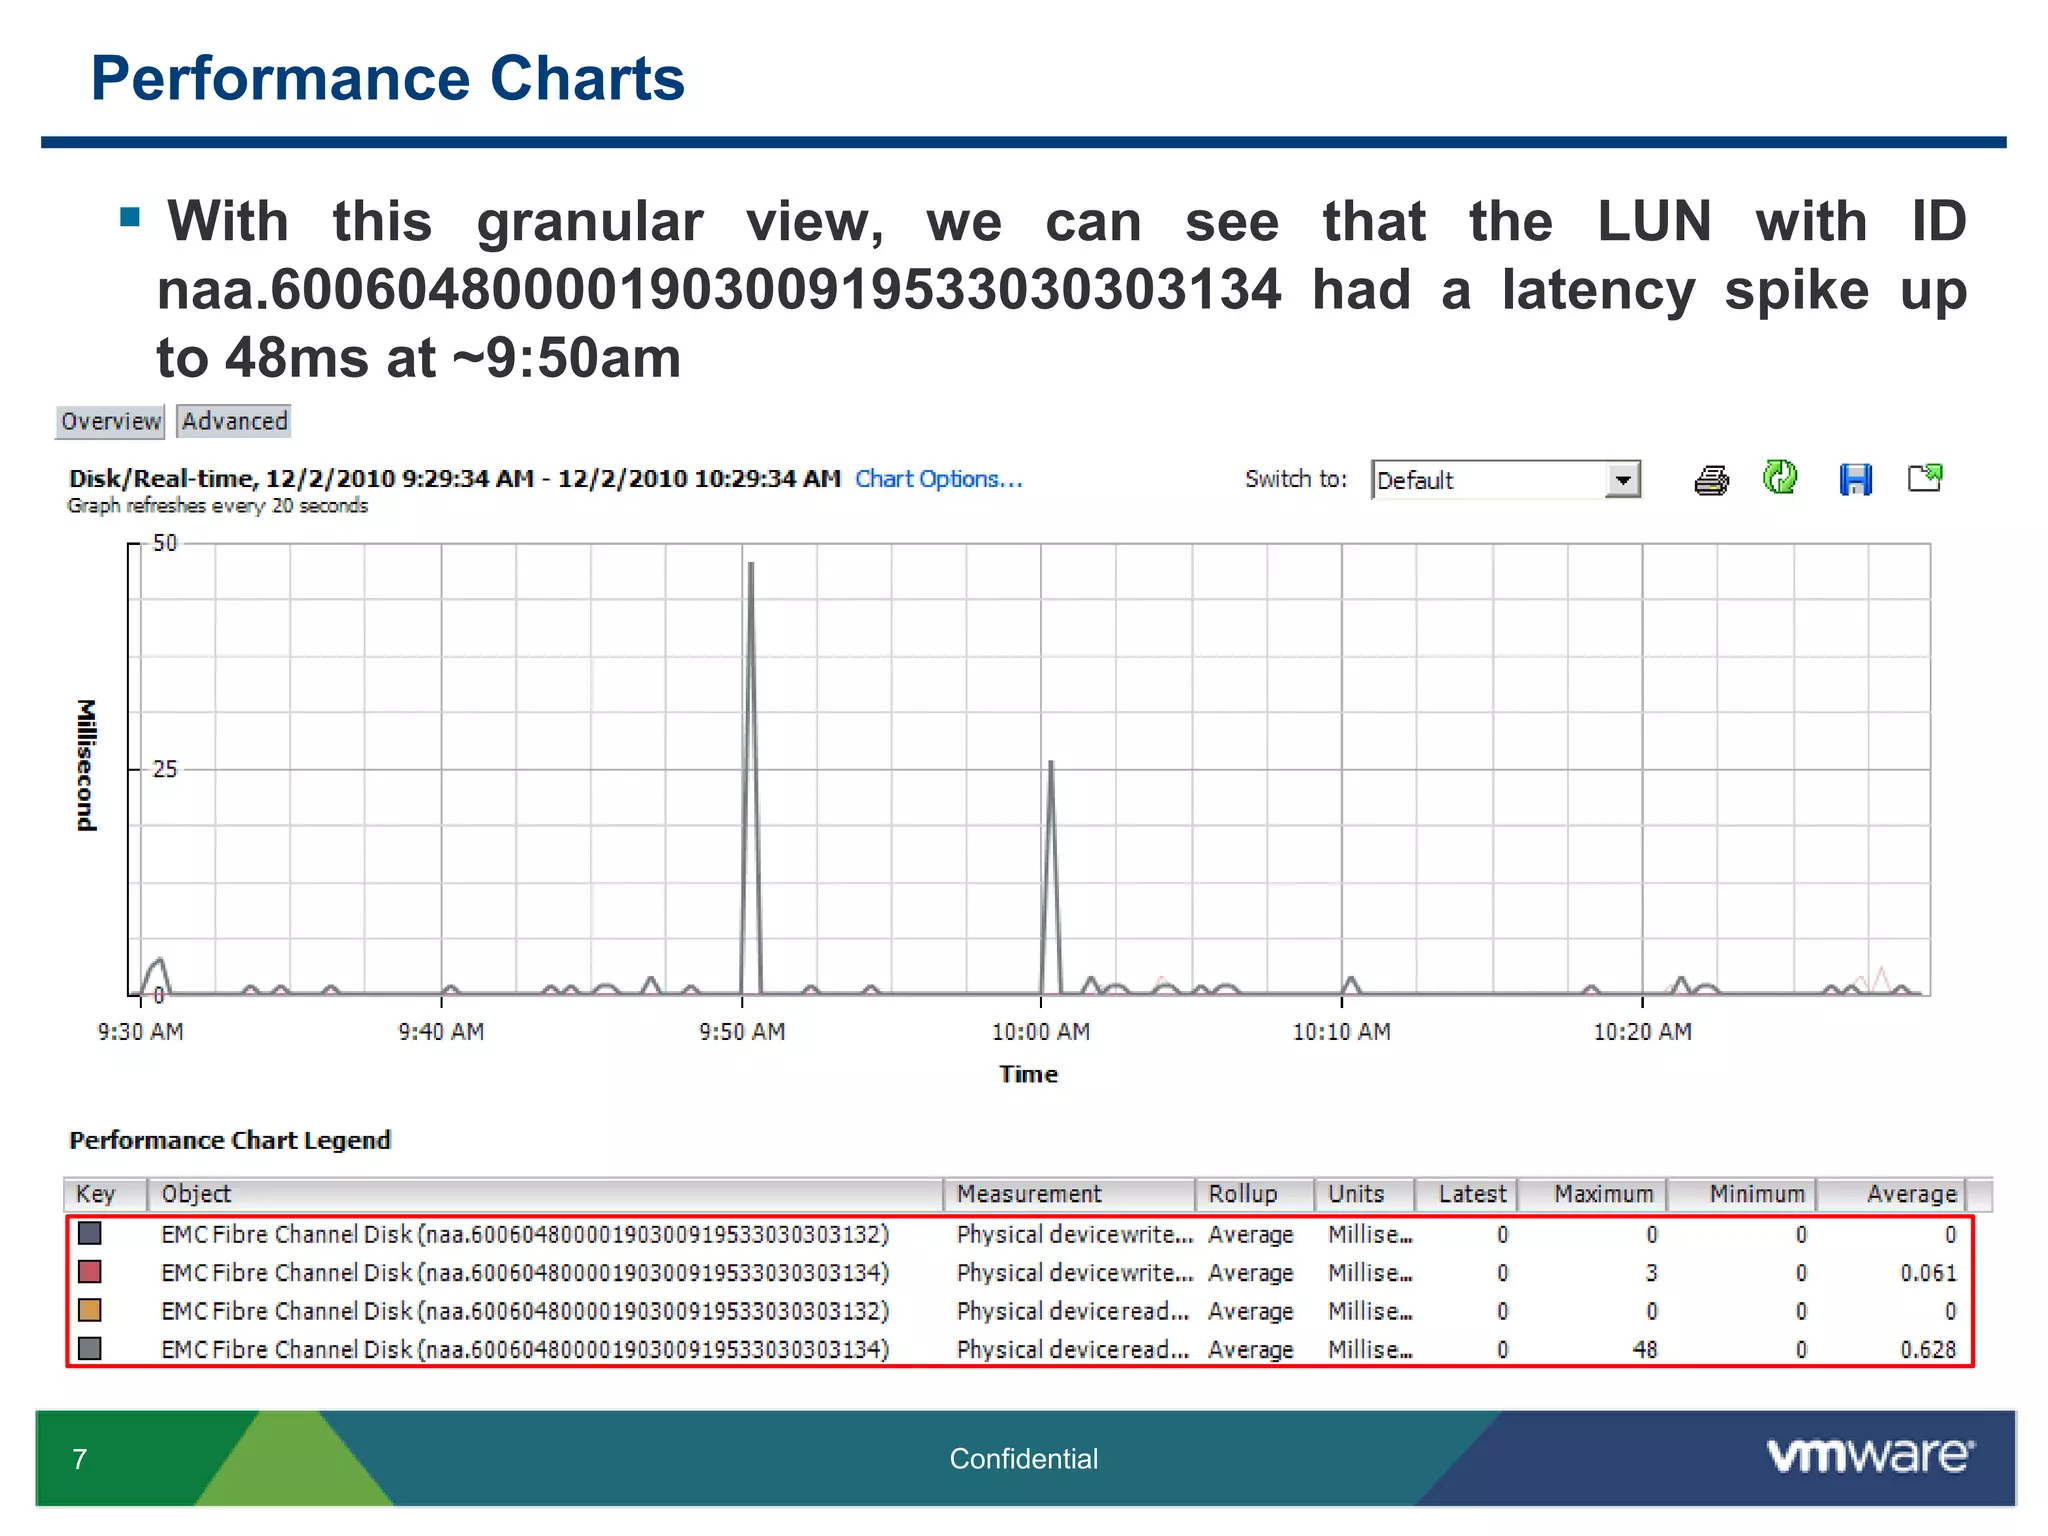
Task: Select the maximum value 48 cell
Action: click(x=1645, y=1350)
